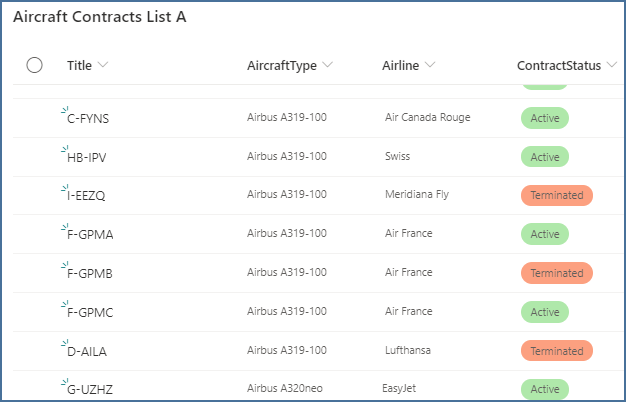Open the HB-IPV list item
This screenshot has width=626, height=402.
[86, 158]
